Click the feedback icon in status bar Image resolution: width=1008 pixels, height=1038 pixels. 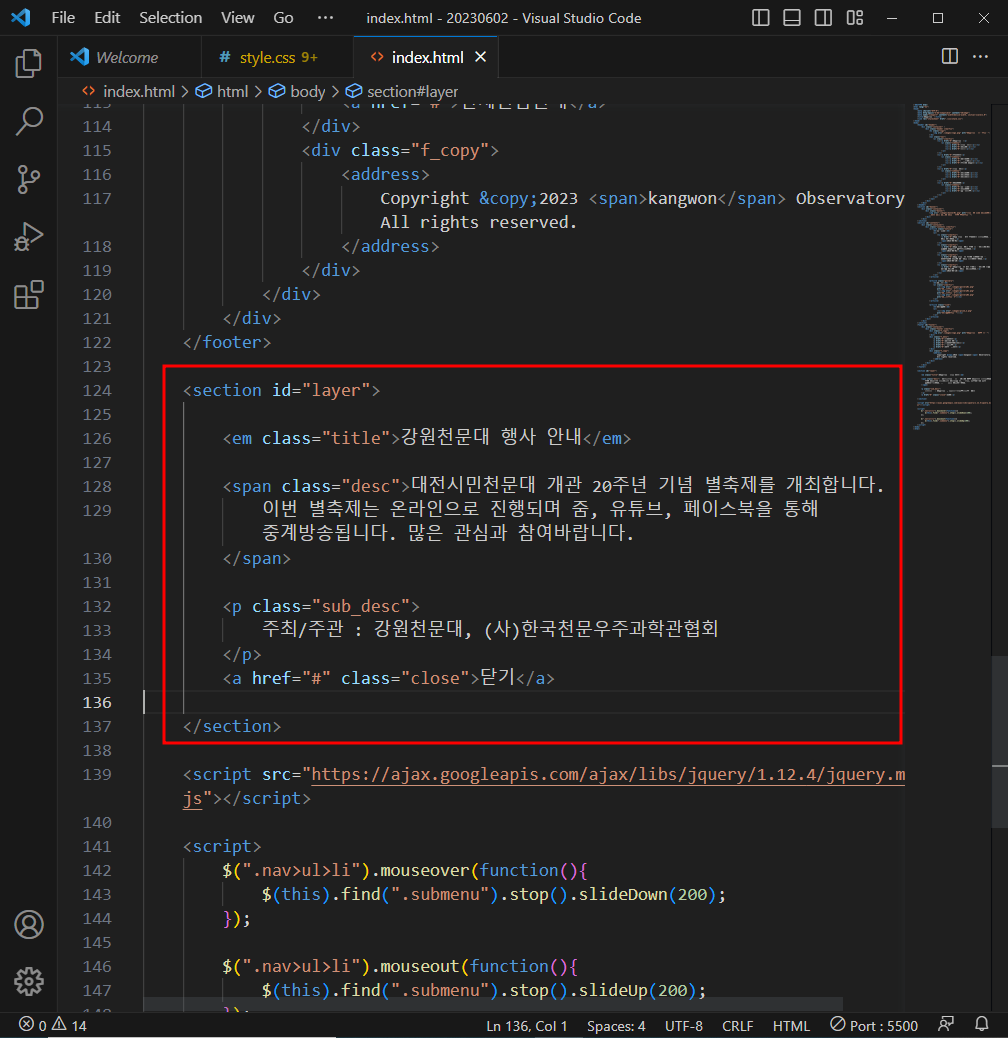tap(946, 1024)
